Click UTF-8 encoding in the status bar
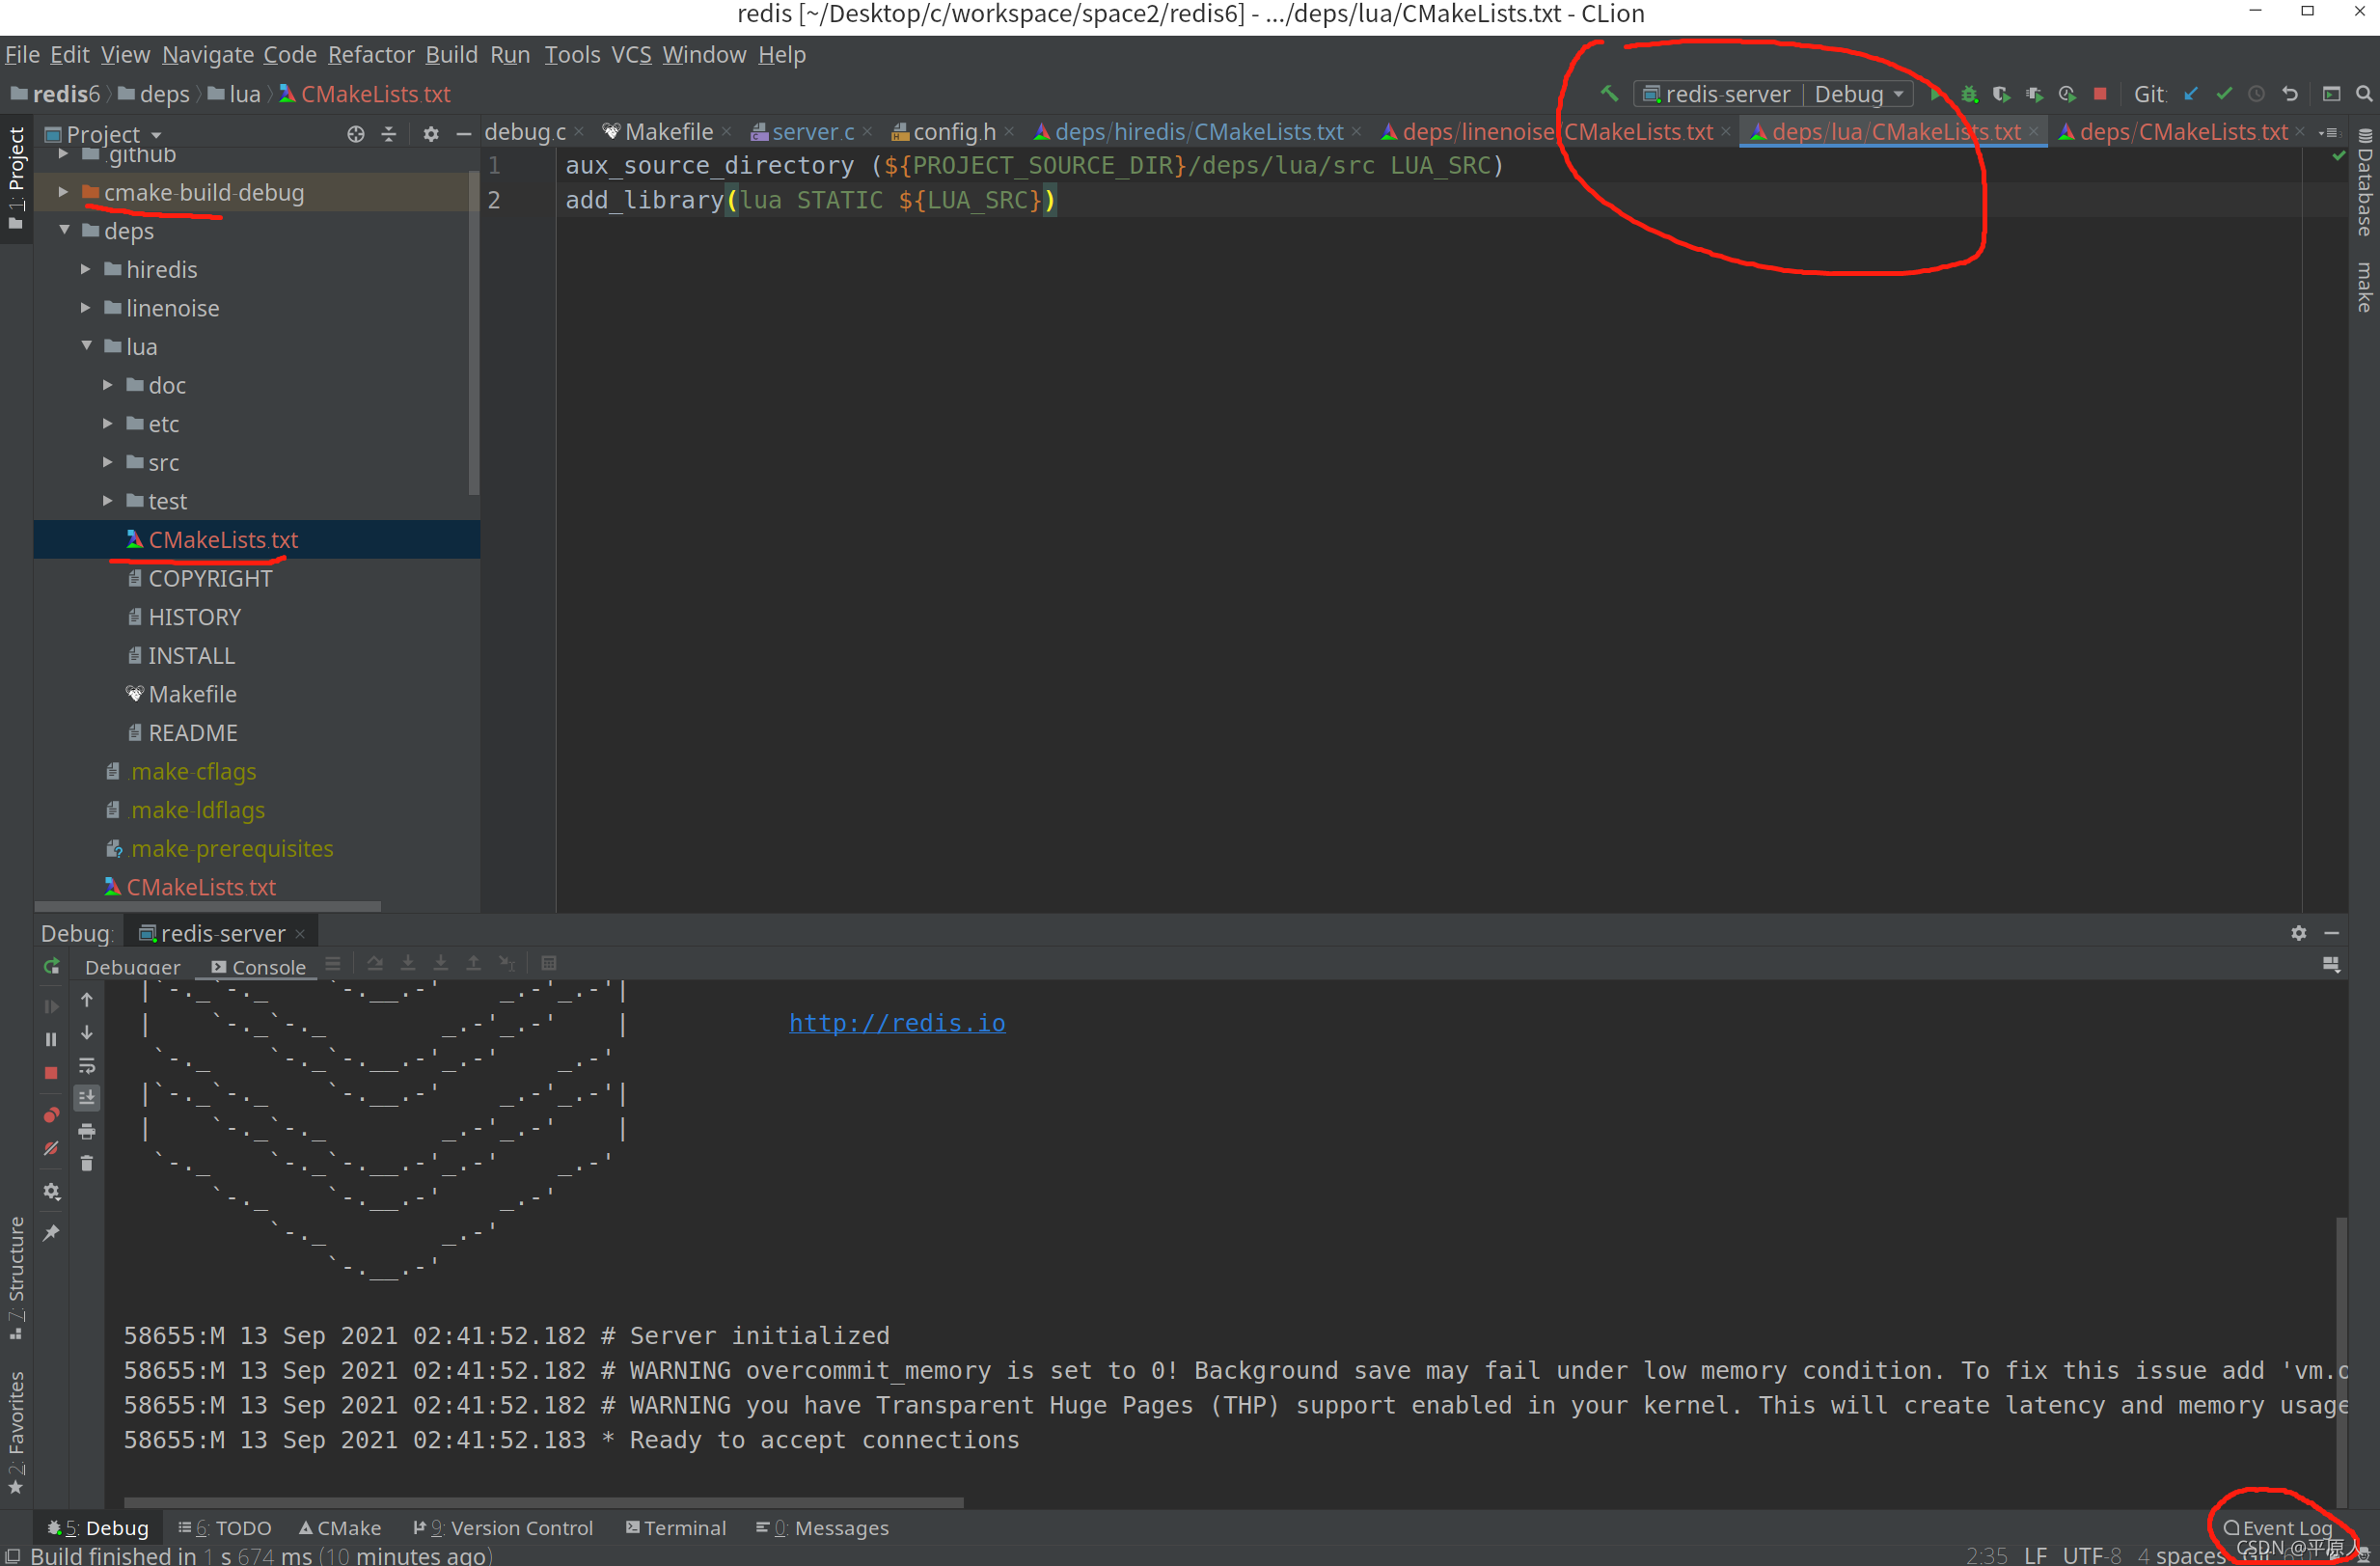Viewport: 2380px width, 1566px height. coord(2092,1555)
